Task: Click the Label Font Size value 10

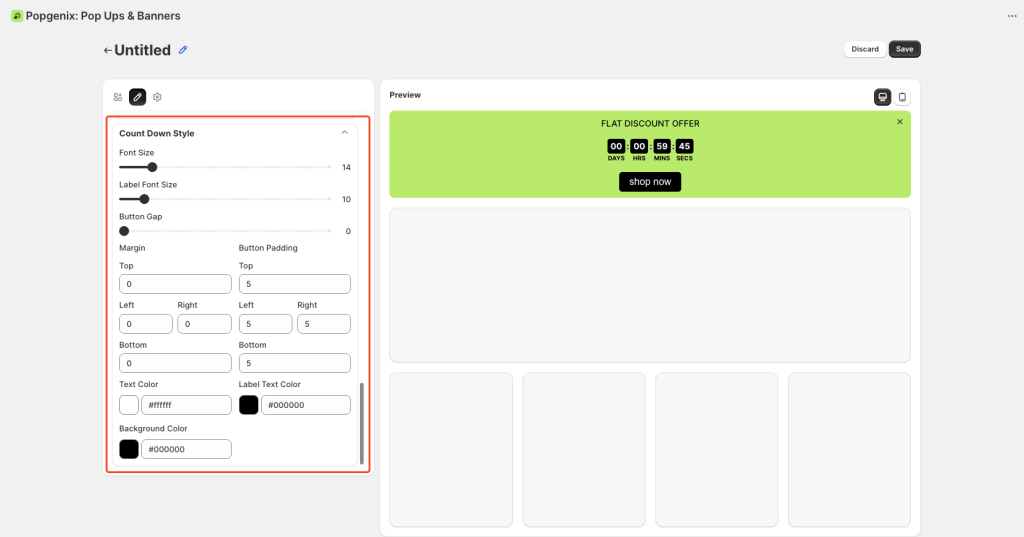Action: pos(346,199)
